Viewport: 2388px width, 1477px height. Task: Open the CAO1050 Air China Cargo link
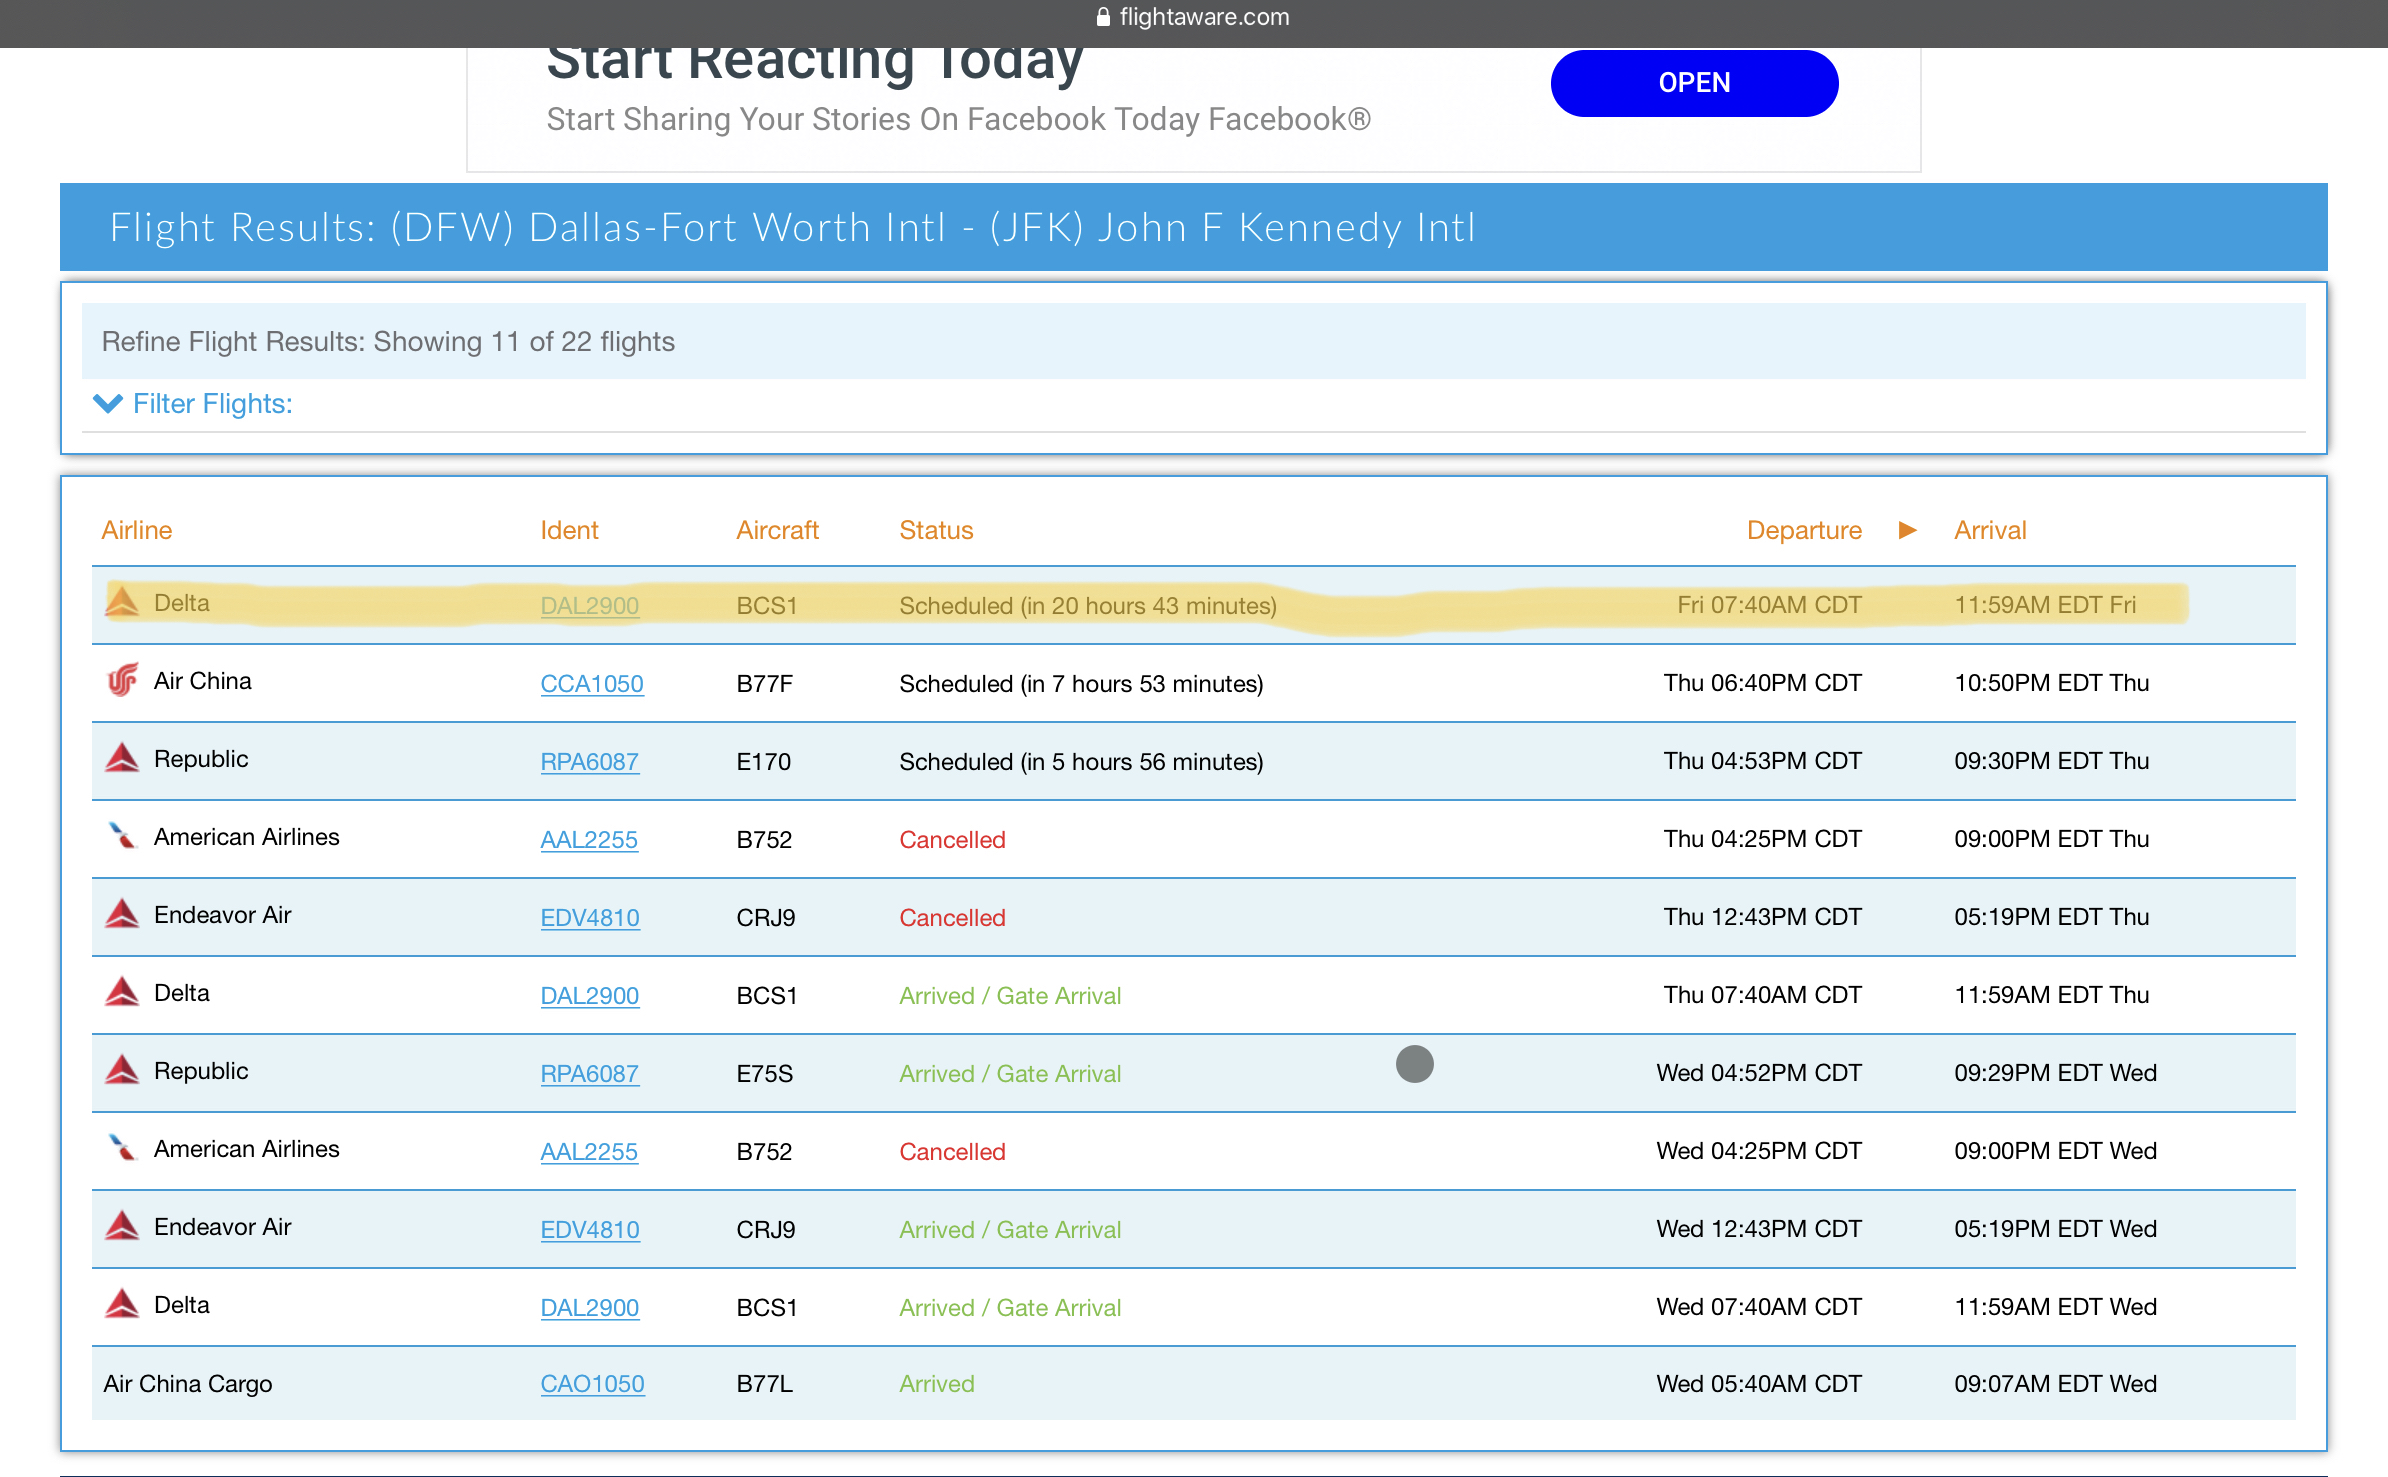point(592,1384)
